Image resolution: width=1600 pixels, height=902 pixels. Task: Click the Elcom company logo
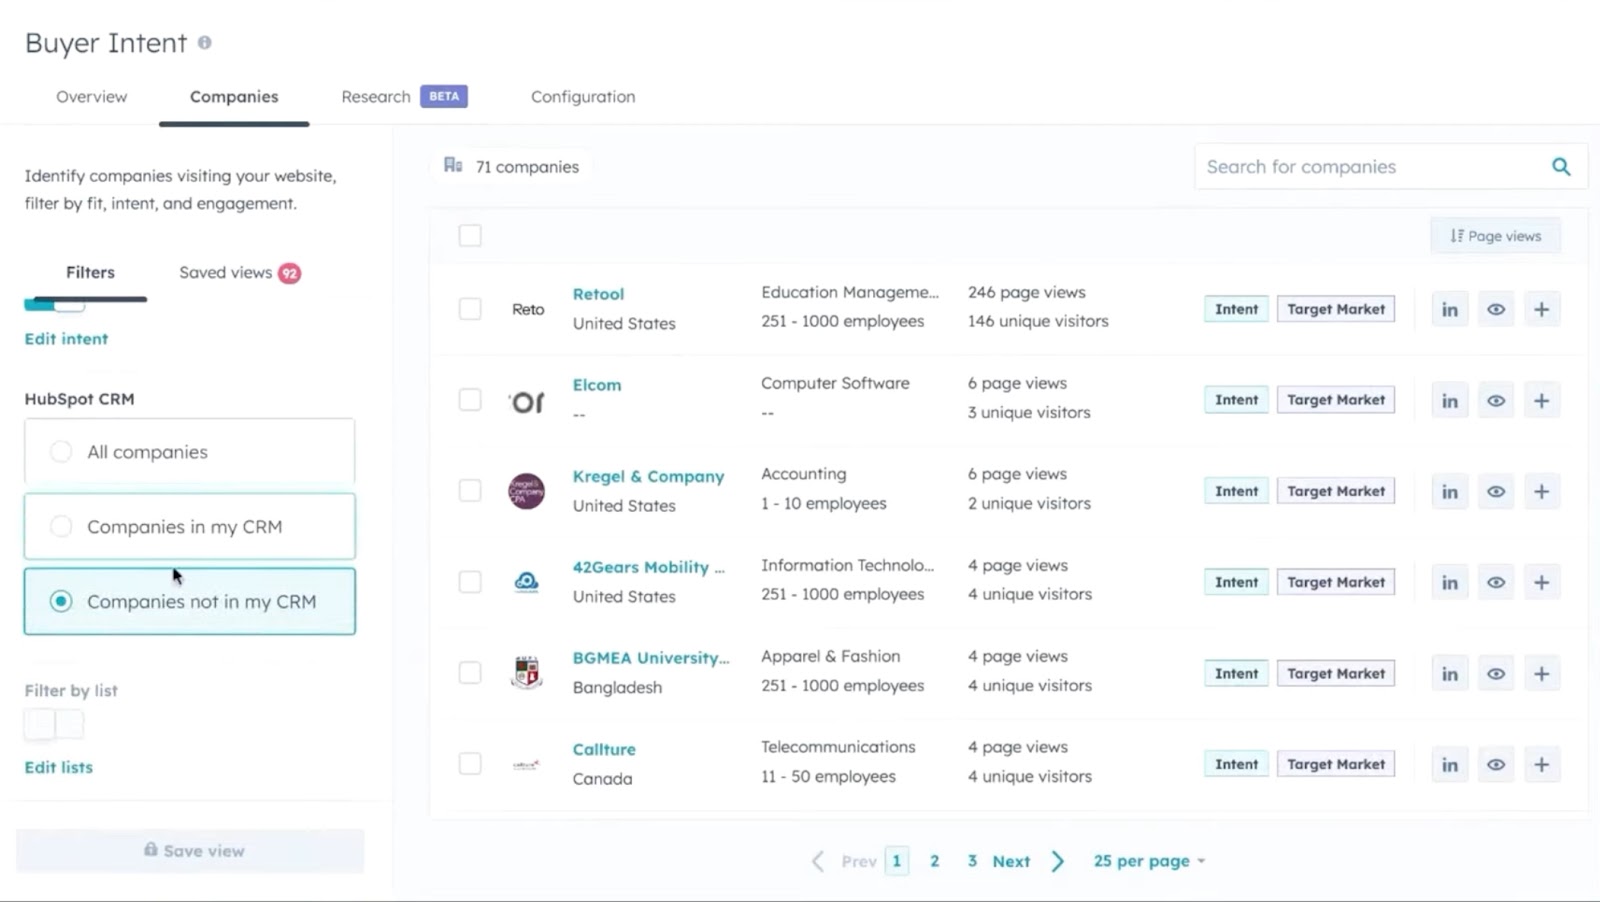[527, 401]
